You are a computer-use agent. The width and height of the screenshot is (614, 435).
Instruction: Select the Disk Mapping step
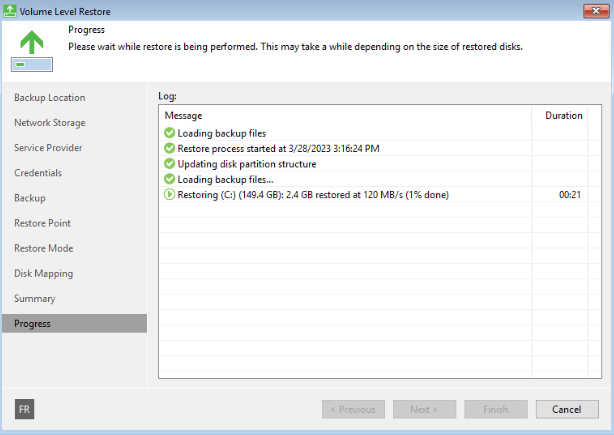click(x=43, y=273)
